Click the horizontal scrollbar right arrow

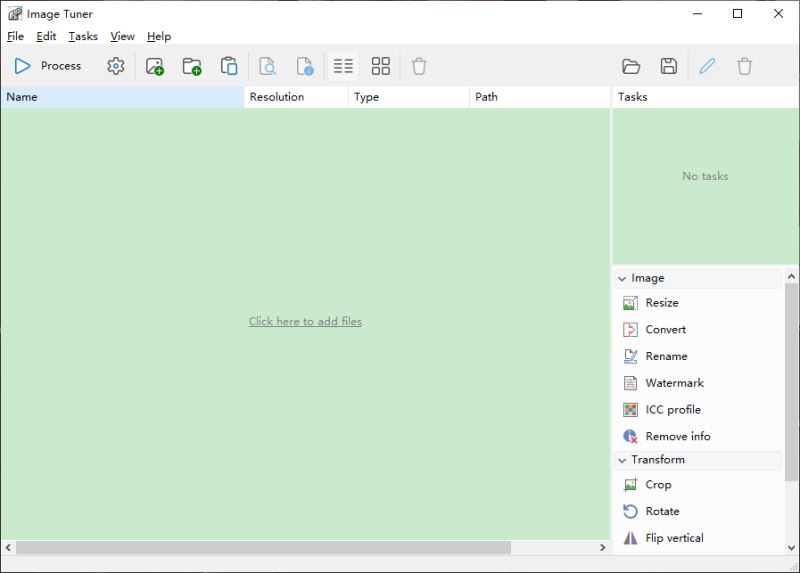point(603,547)
